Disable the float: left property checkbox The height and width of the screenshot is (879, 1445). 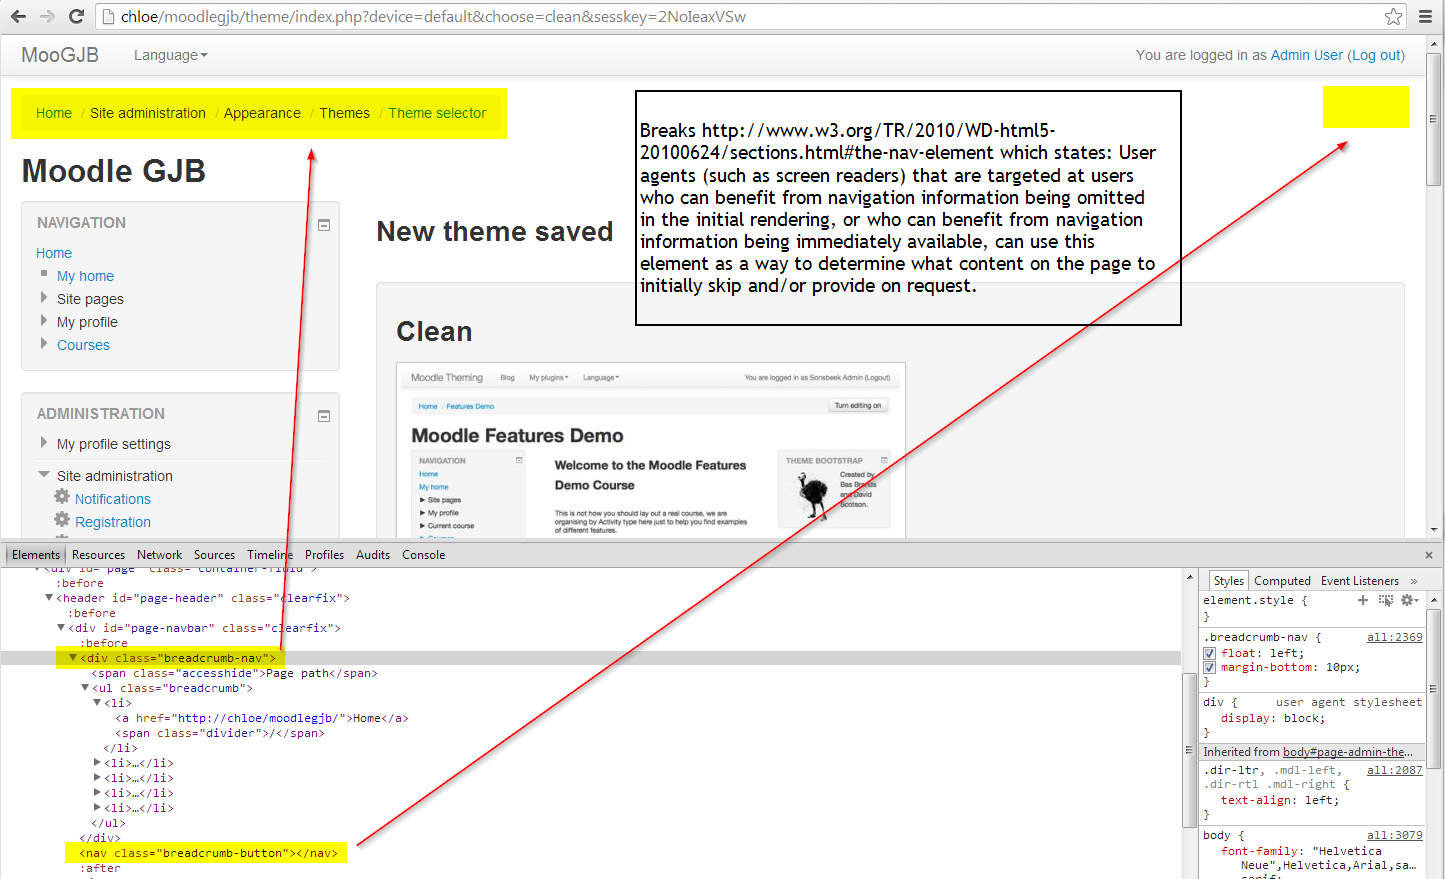pyautogui.click(x=1210, y=653)
